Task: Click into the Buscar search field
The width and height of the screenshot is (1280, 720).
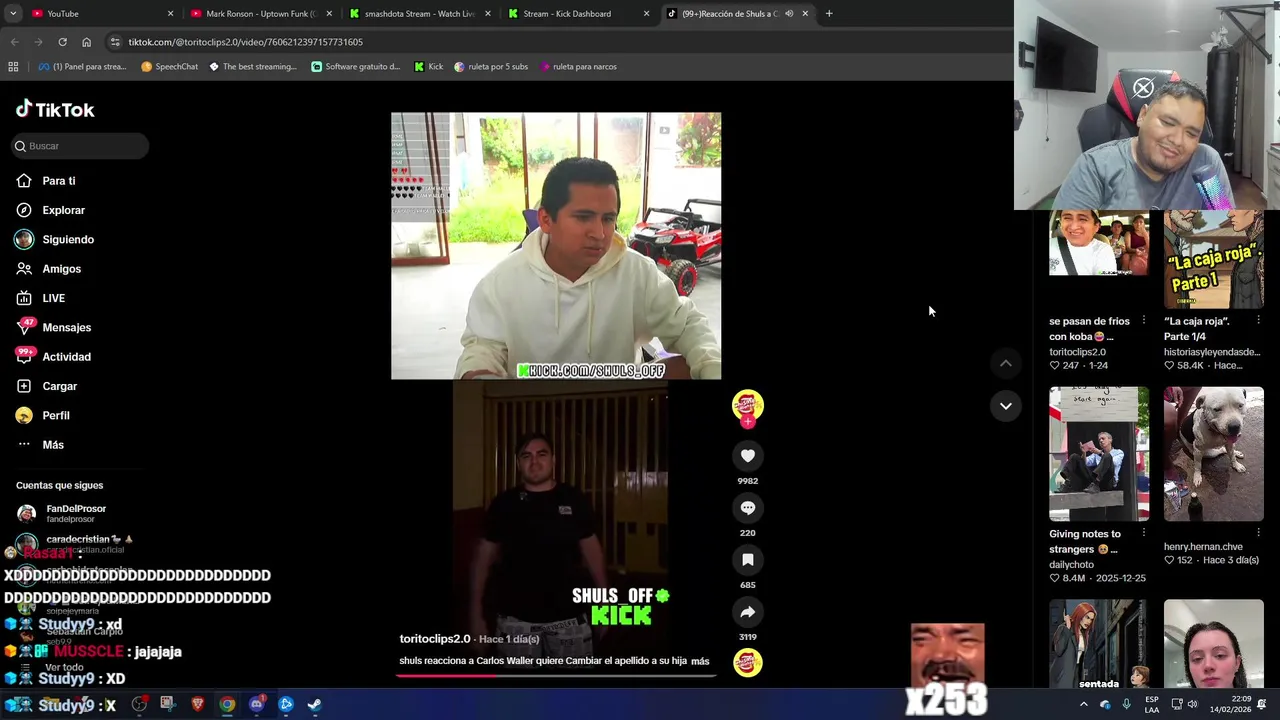Action: coord(80,146)
